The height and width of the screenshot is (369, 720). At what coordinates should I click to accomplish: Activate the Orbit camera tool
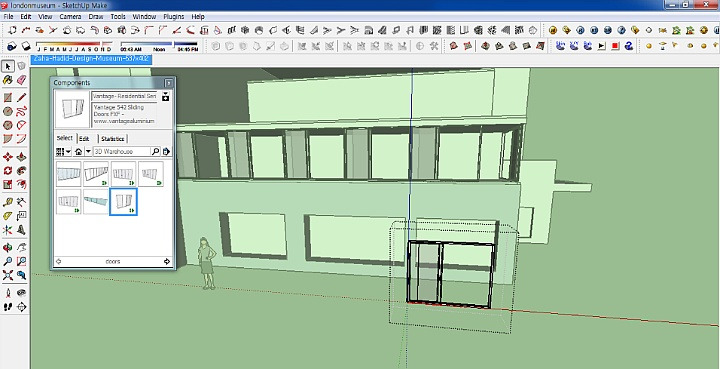[8, 248]
